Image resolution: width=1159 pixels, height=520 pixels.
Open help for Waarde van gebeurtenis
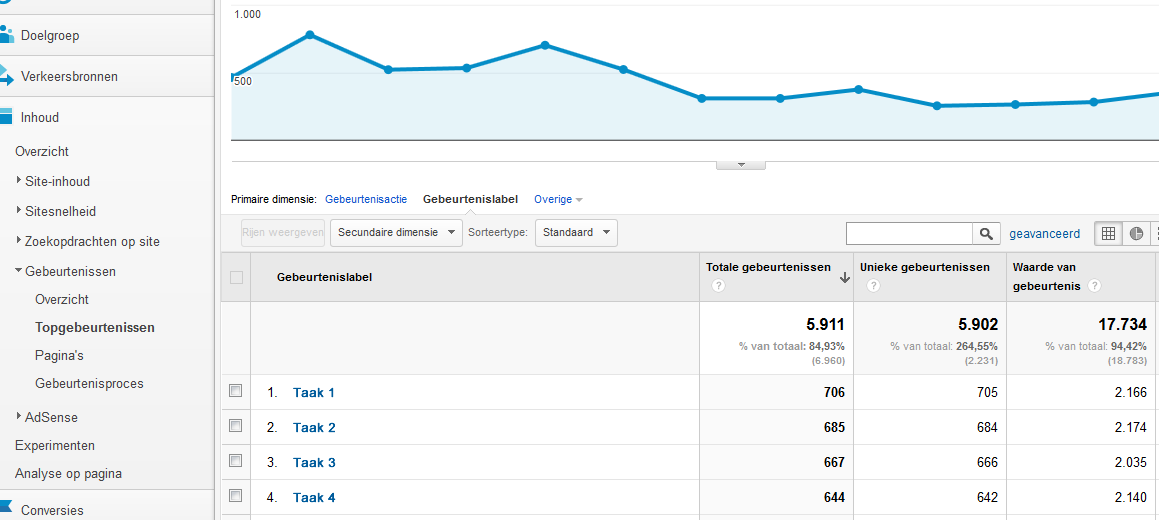pyautogui.click(x=1095, y=286)
